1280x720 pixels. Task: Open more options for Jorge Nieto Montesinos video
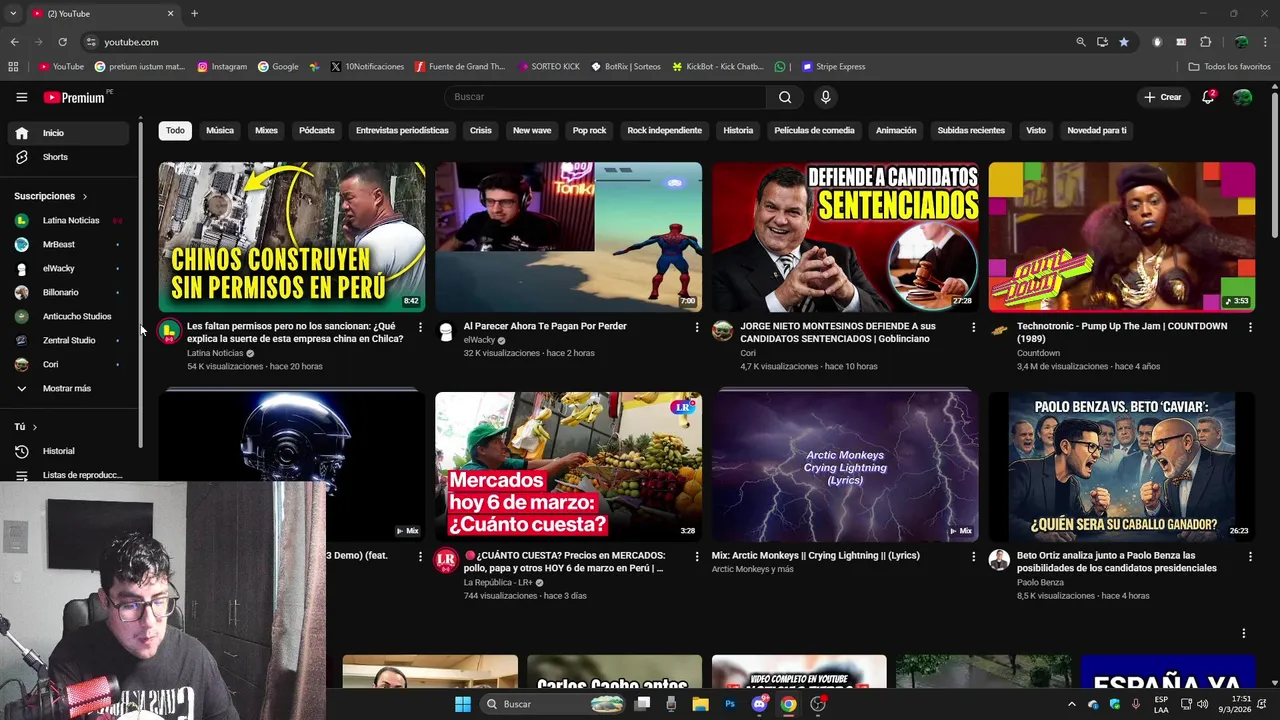[x=973, y=327]
